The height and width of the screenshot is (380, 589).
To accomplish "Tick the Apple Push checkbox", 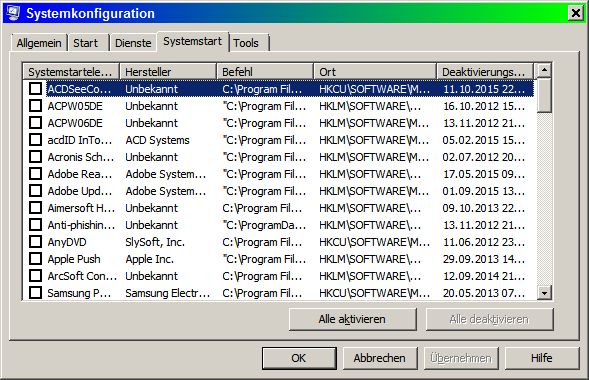I will [36, 259].
